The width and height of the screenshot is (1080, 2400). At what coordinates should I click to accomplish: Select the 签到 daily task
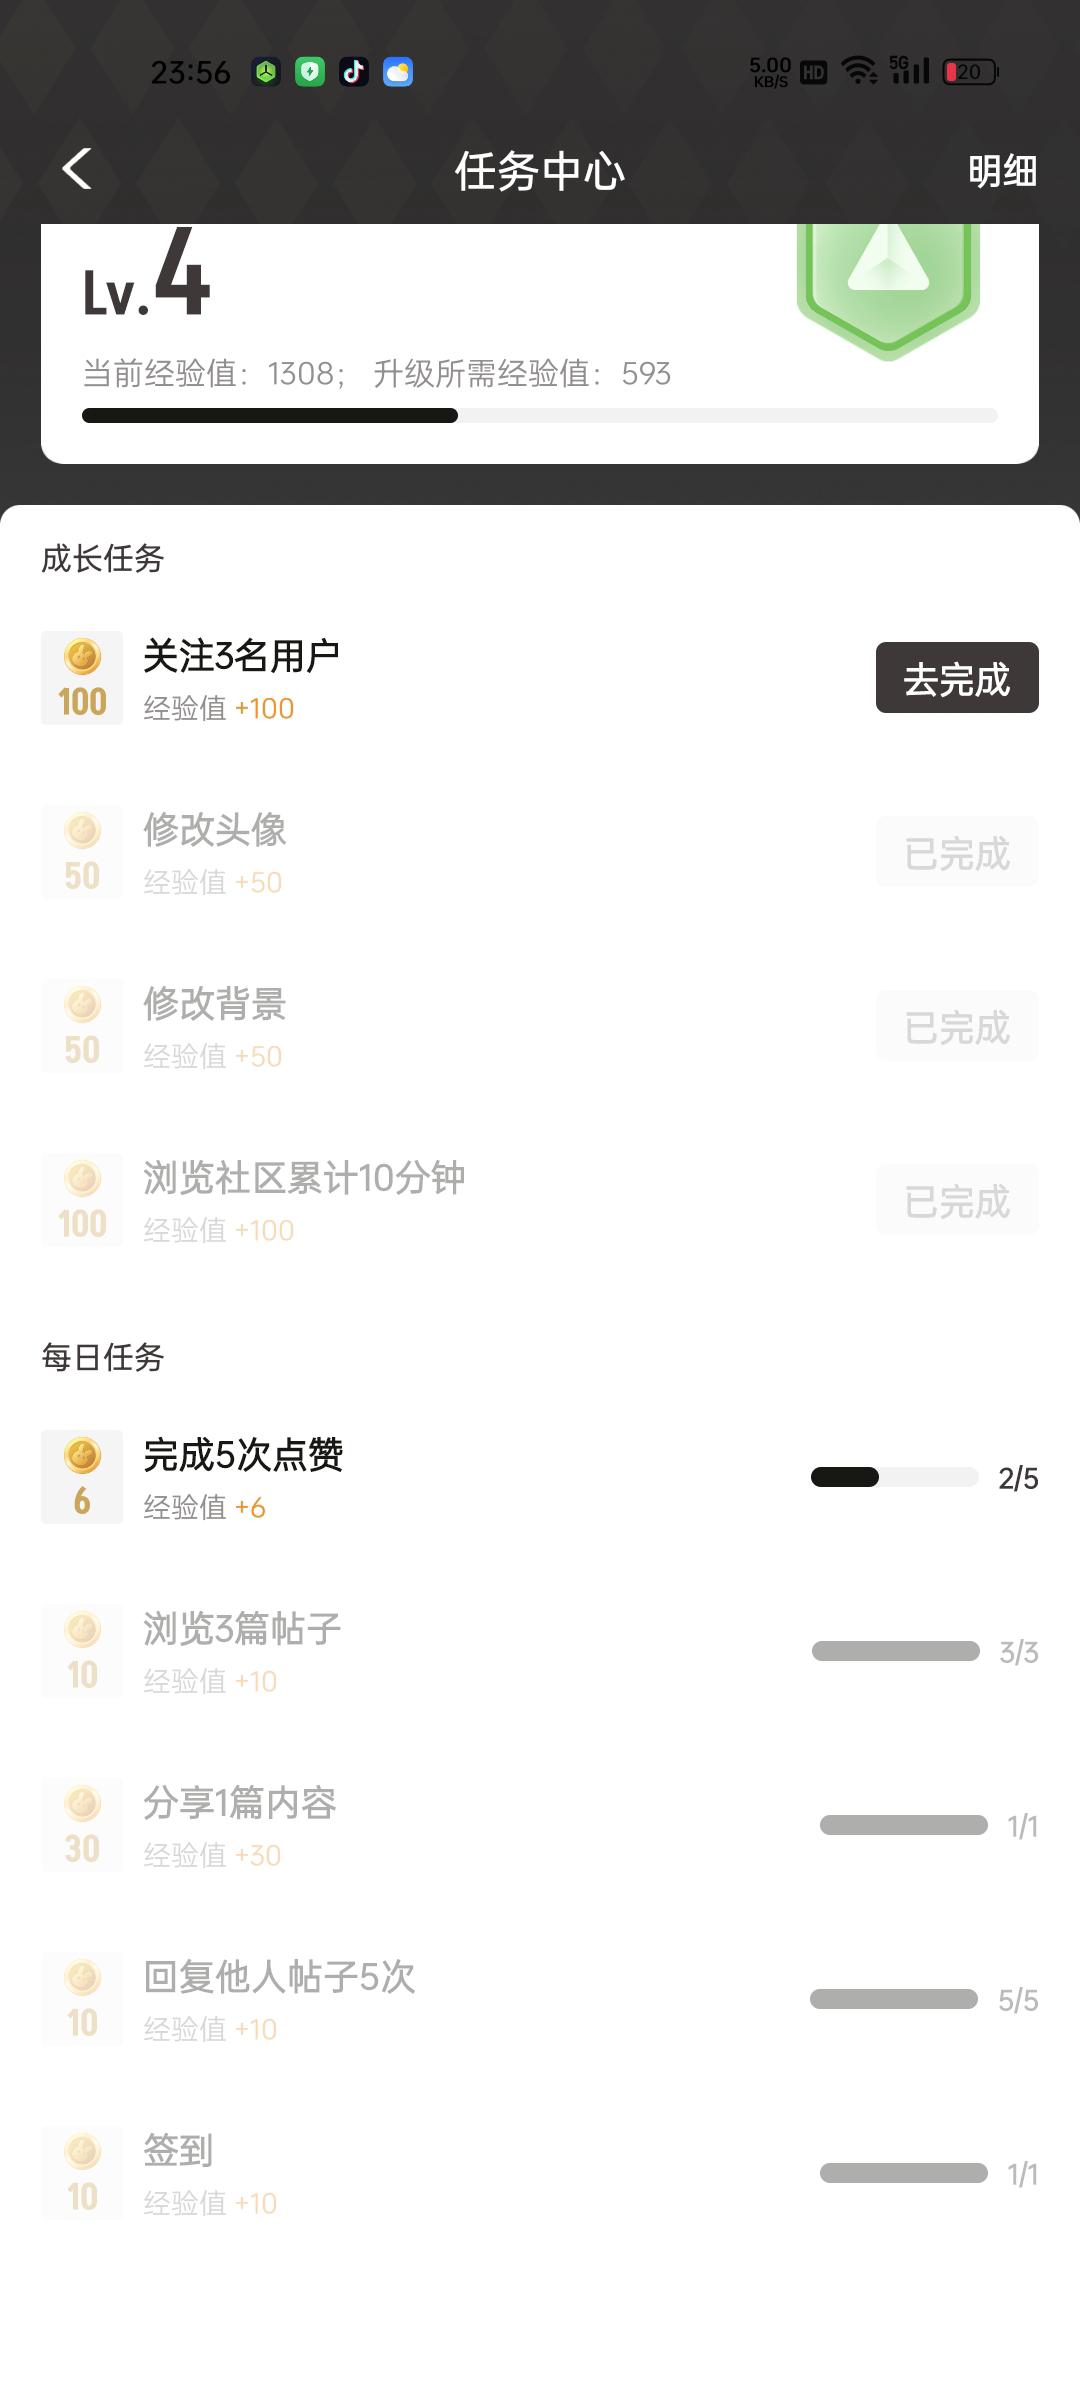click(178, 2151)
